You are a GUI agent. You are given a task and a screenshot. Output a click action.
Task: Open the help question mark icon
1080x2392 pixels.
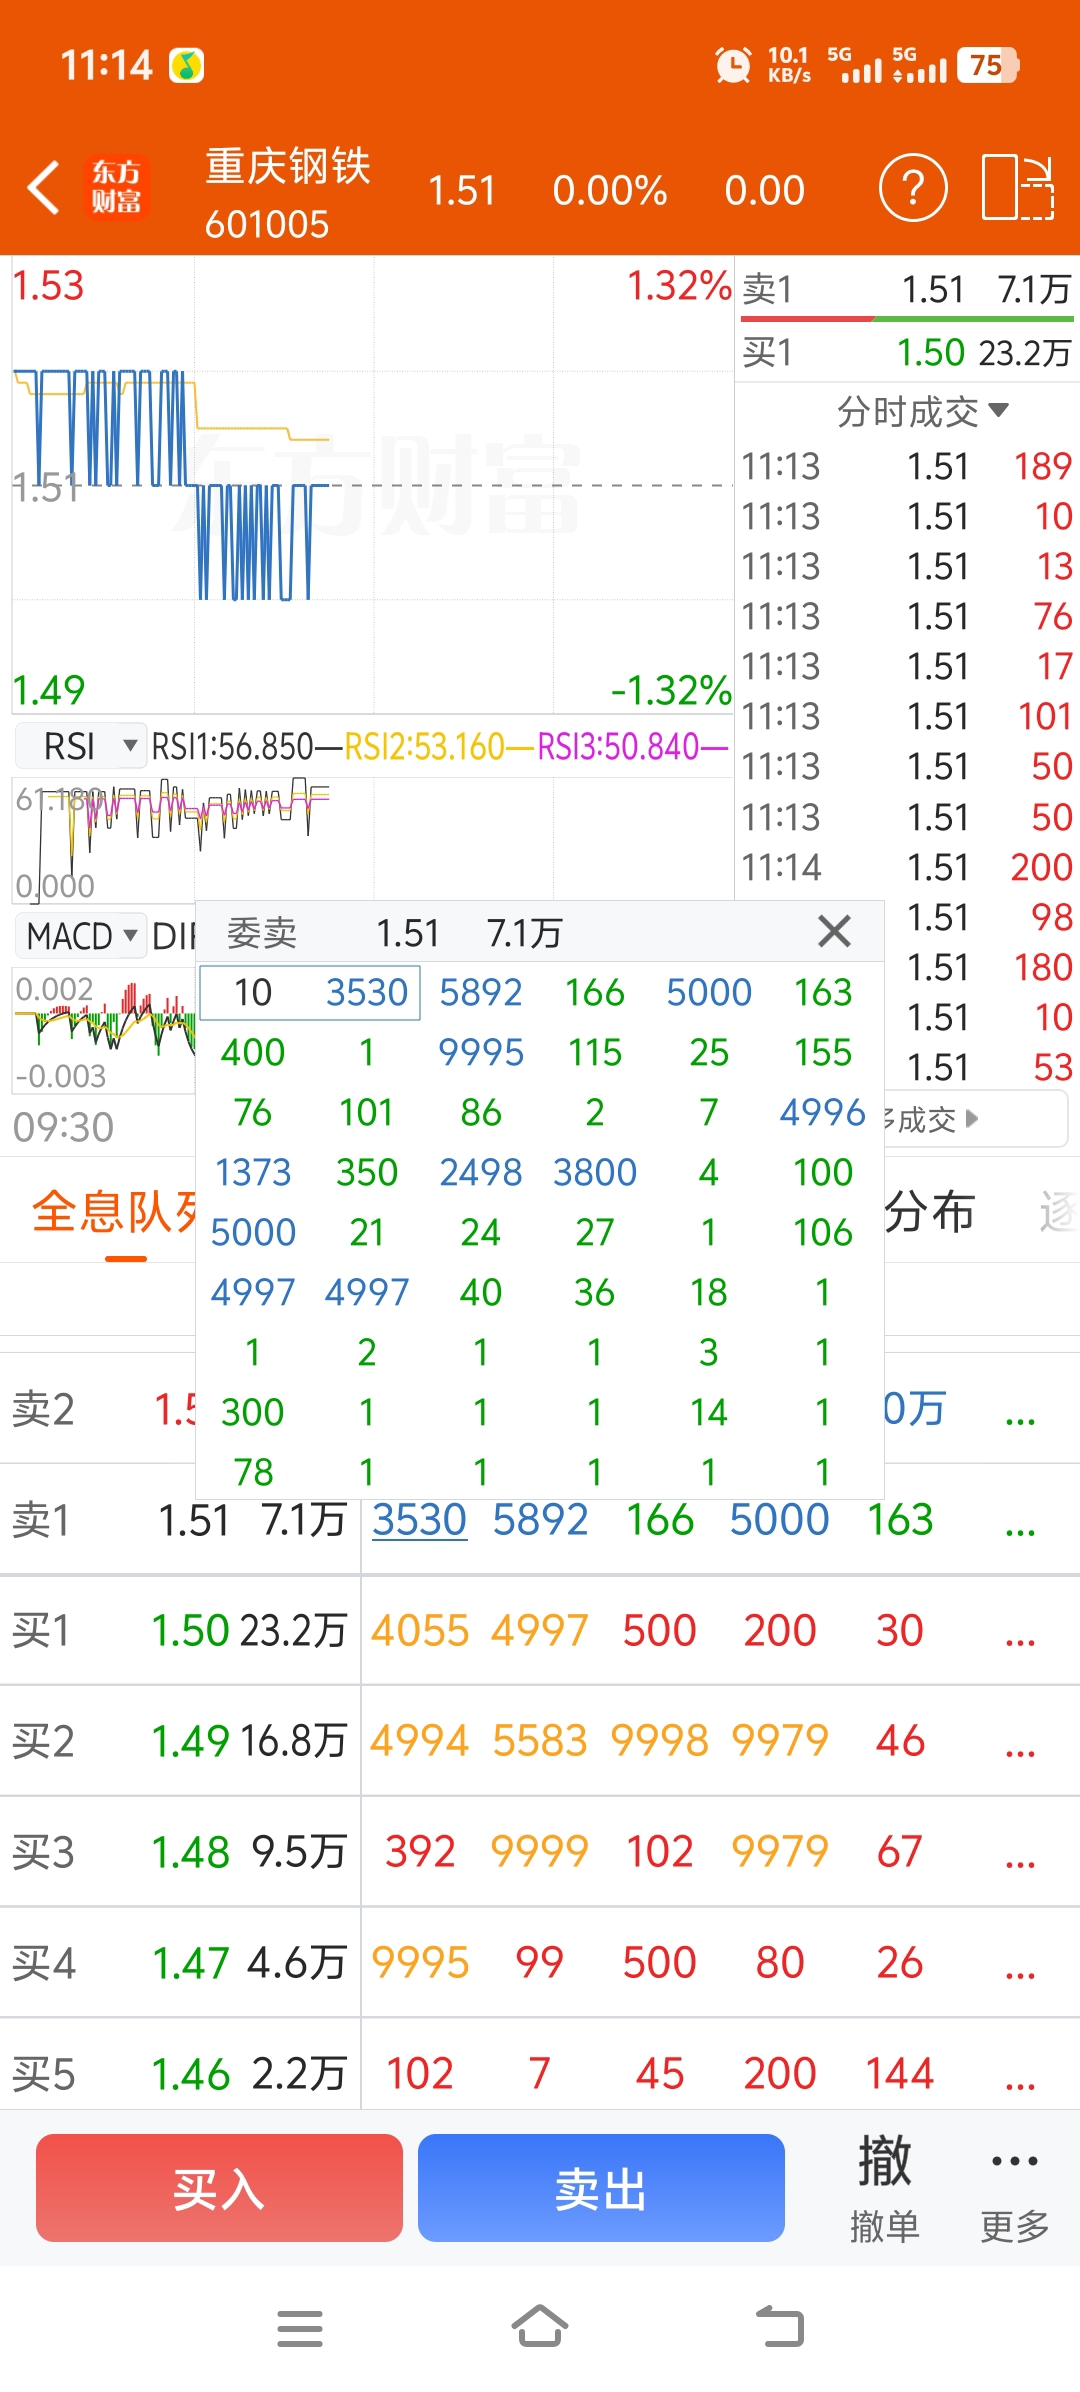[912, 188]
